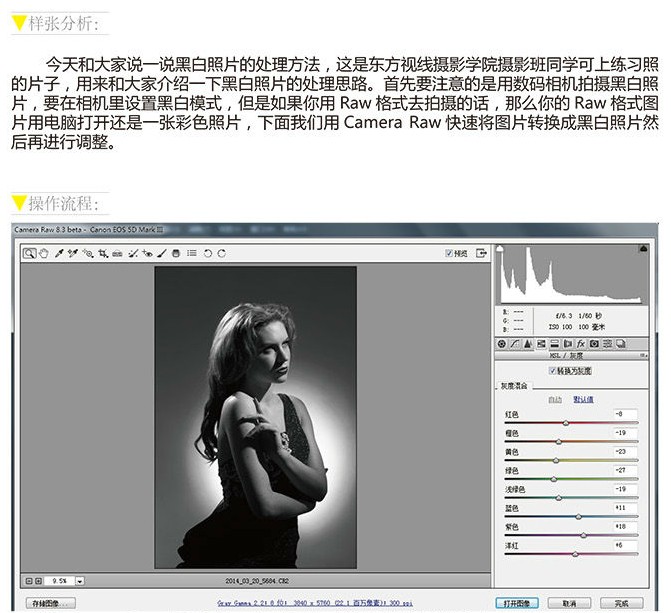This screenshot has height=613, width=671.
Task: Rotate image counterclockwise
Action: [208, 253]
